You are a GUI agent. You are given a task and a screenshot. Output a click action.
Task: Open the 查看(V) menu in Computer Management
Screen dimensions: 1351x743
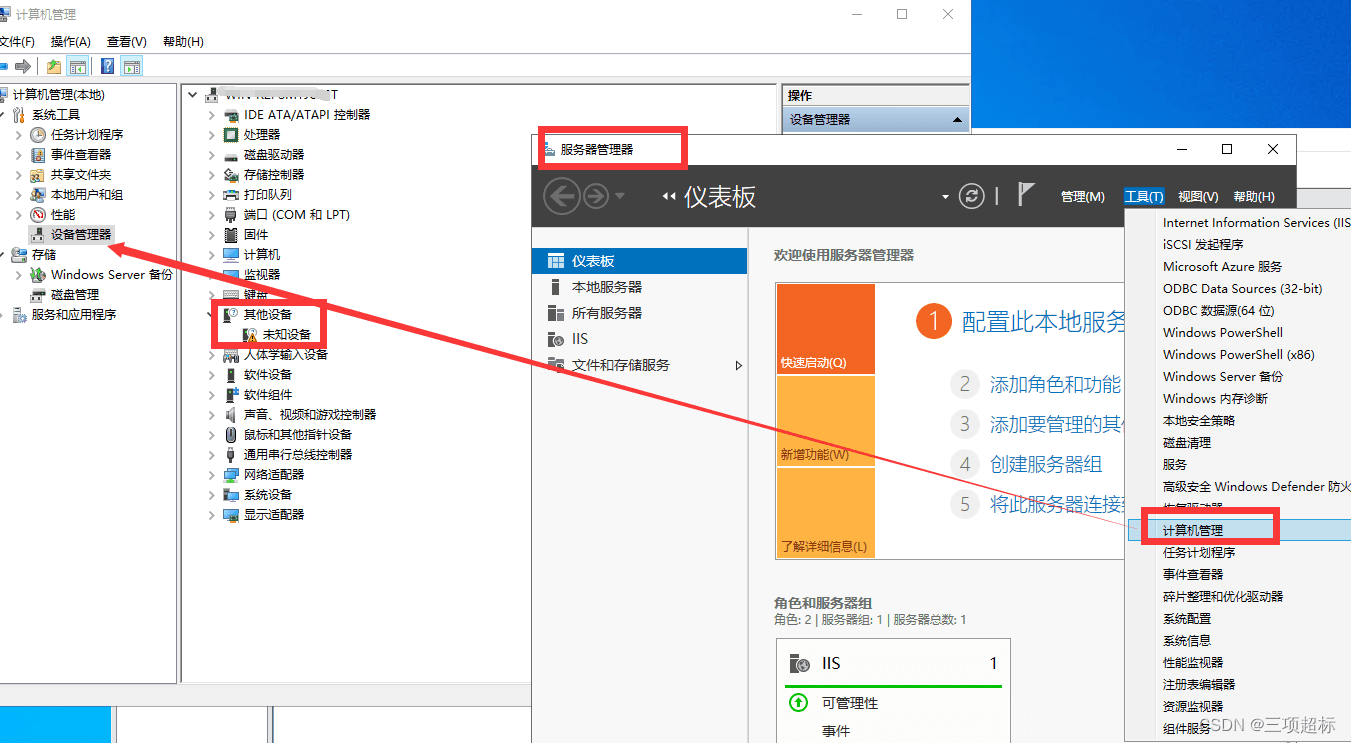point(124,41)
